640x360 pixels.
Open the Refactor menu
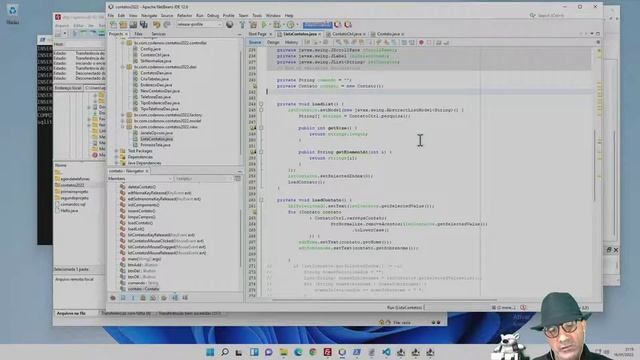point(184,16)
